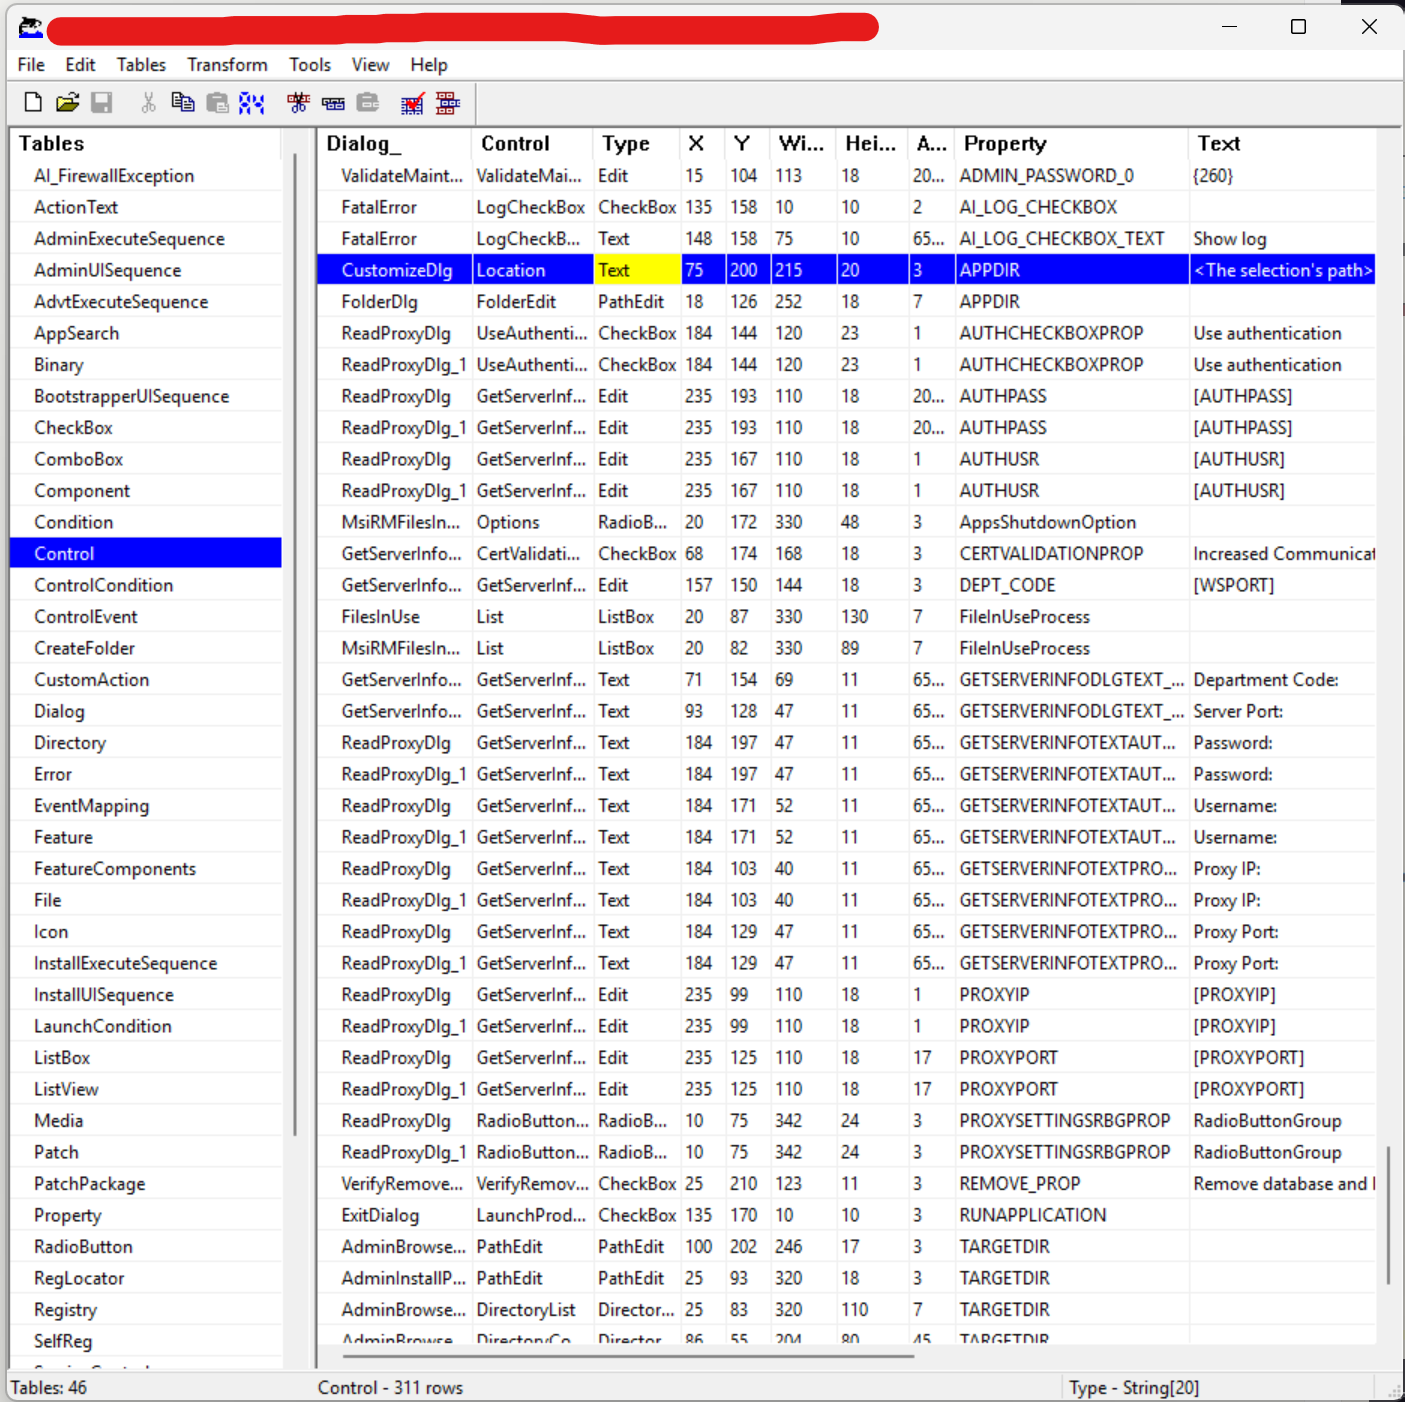This screenshot has width=1405, height=1402.
Task: Click the Open file folder icon
Action: pyautogui.click(x=67, y=102)
